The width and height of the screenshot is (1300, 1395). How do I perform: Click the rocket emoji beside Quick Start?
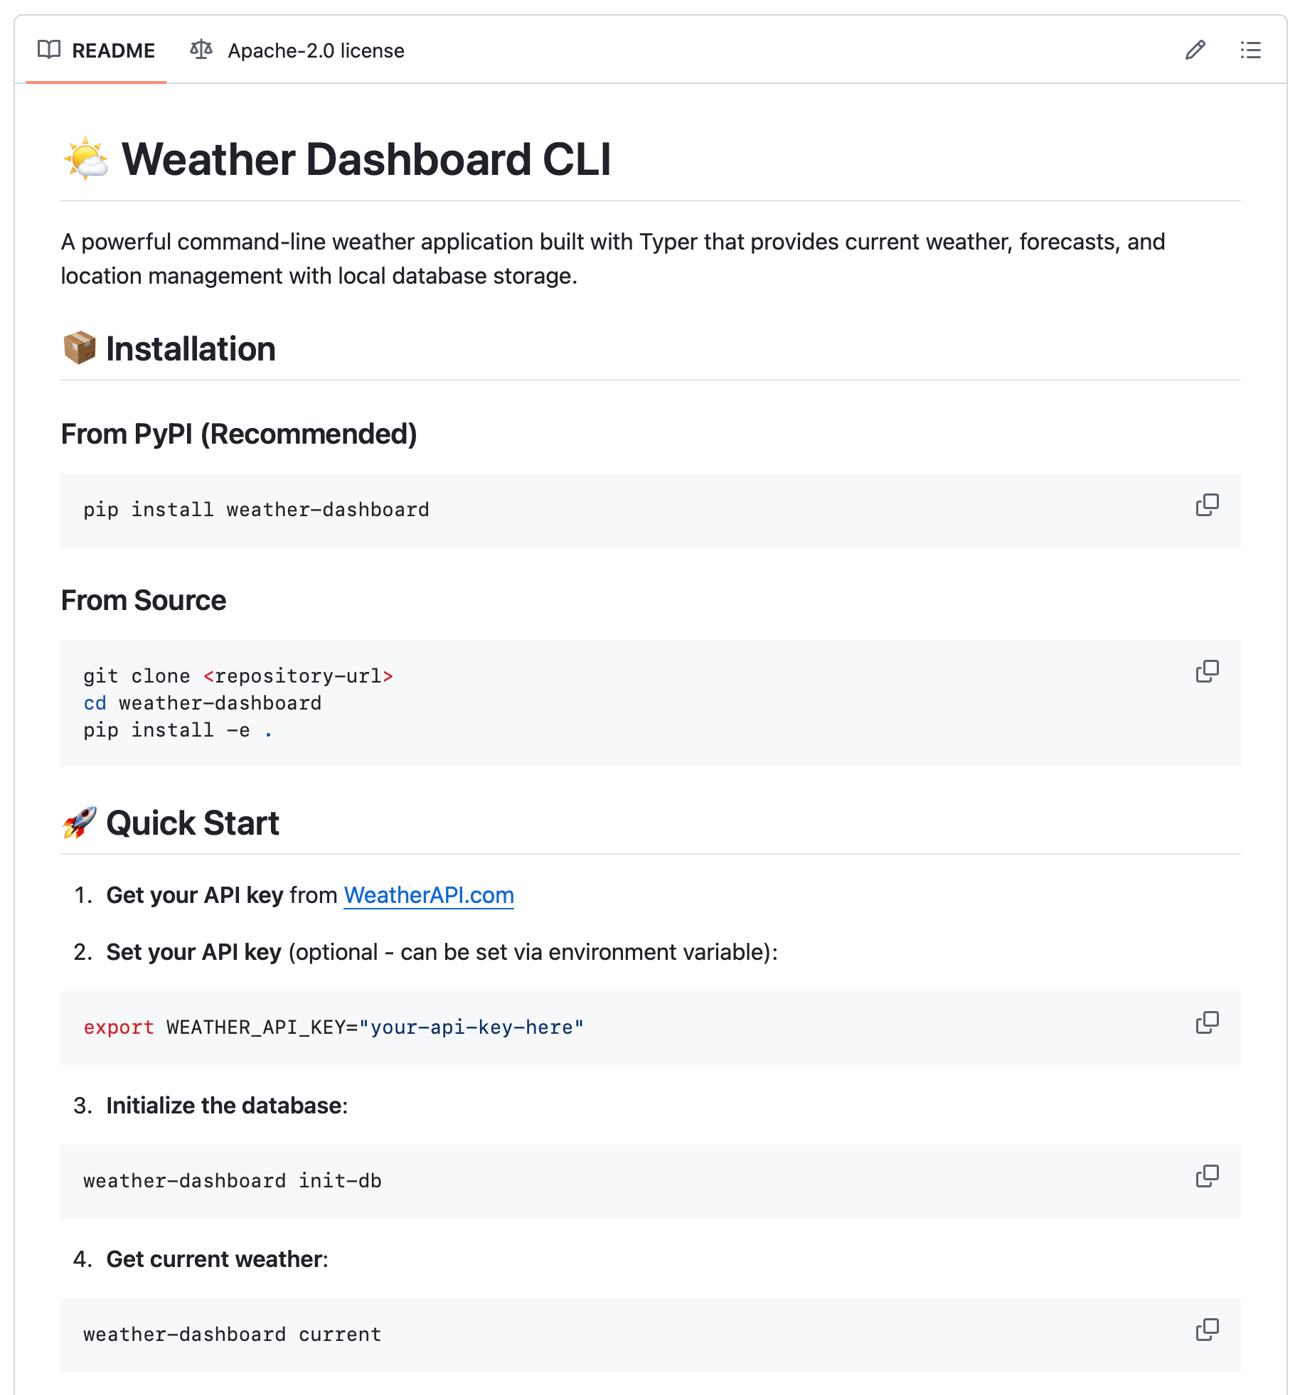[x=79, y=823]
